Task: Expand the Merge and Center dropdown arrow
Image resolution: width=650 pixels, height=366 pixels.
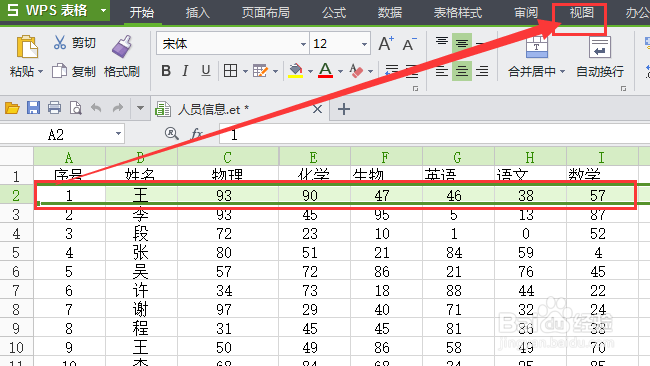Action: tap(563, 72)
